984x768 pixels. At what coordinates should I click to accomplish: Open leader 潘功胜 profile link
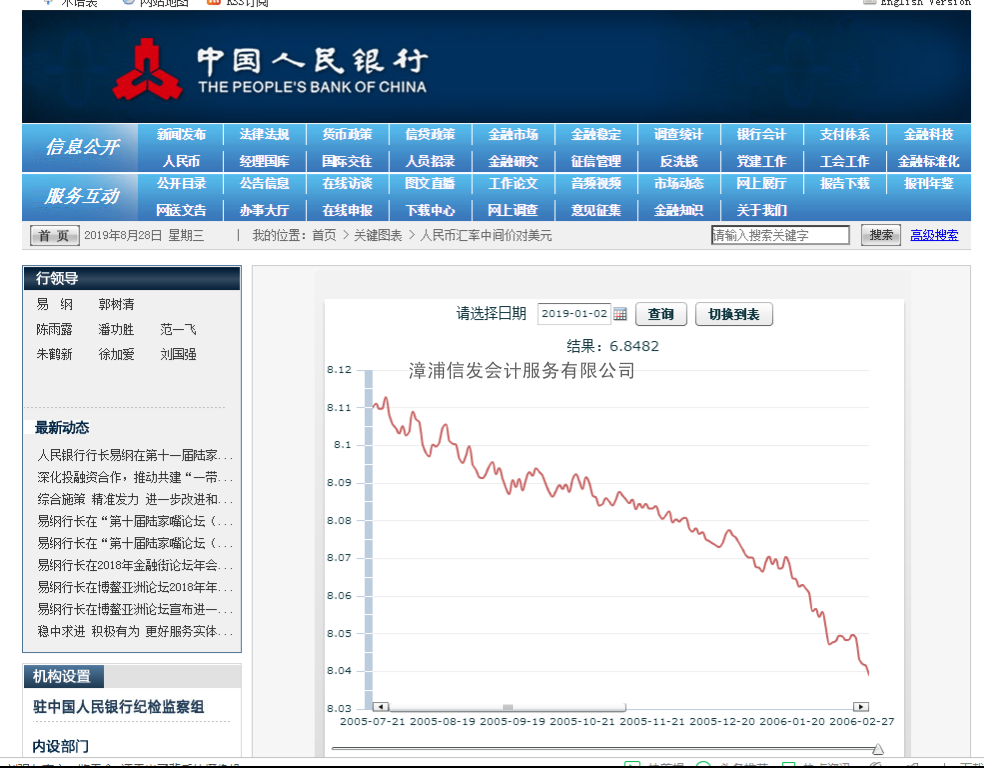tap(116, 329)
